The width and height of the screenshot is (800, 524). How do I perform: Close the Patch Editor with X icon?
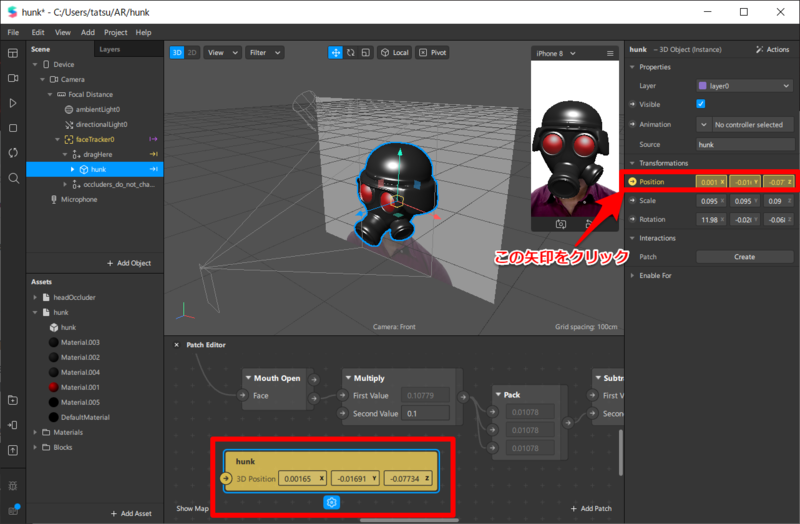point(177,345)
